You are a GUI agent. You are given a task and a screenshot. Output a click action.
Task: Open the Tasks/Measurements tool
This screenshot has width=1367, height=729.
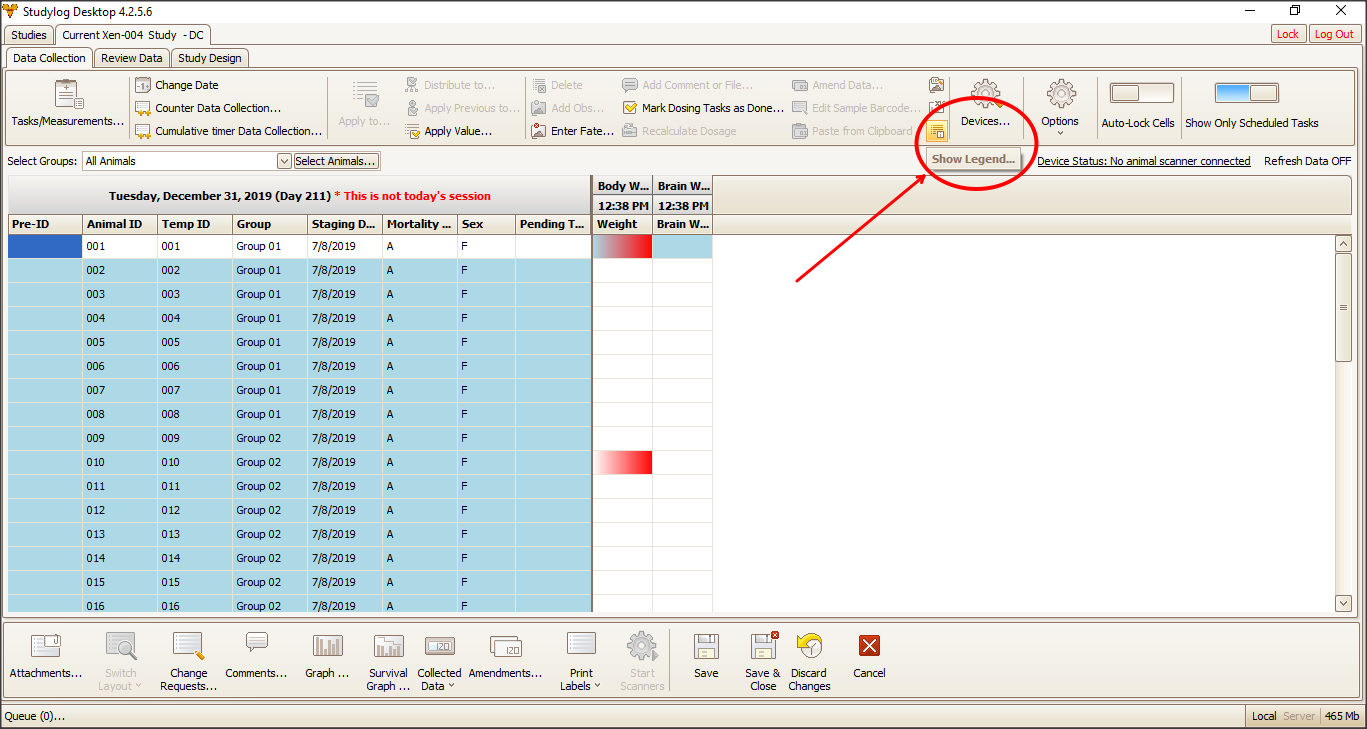[67, 104]
